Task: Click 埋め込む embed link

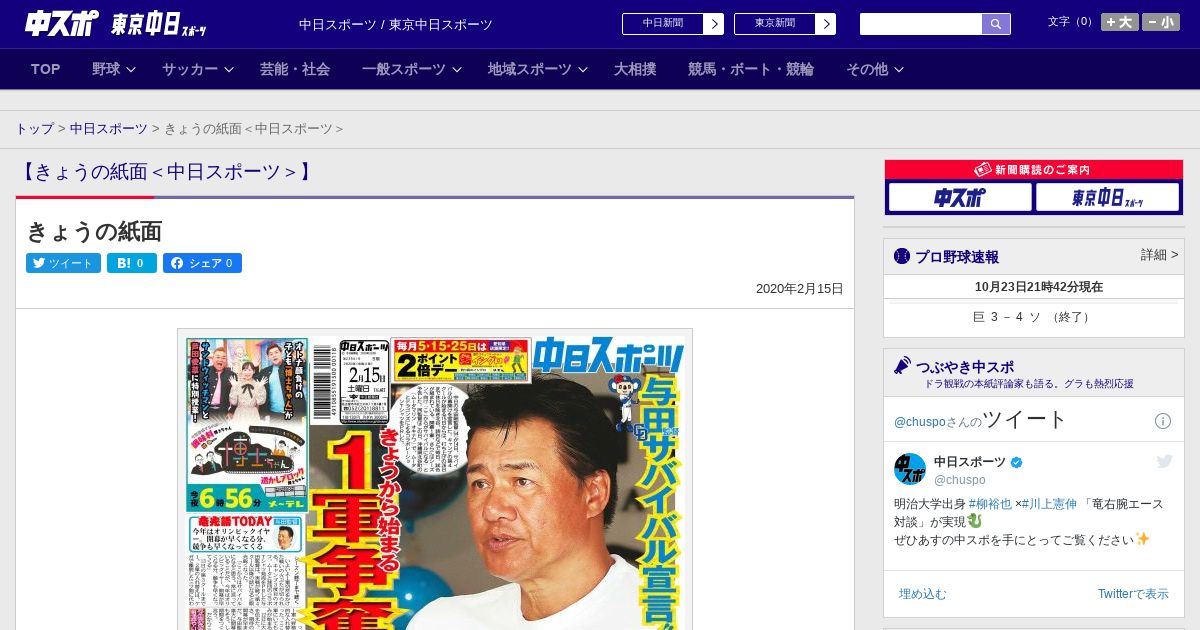Action: pos(922,594)
